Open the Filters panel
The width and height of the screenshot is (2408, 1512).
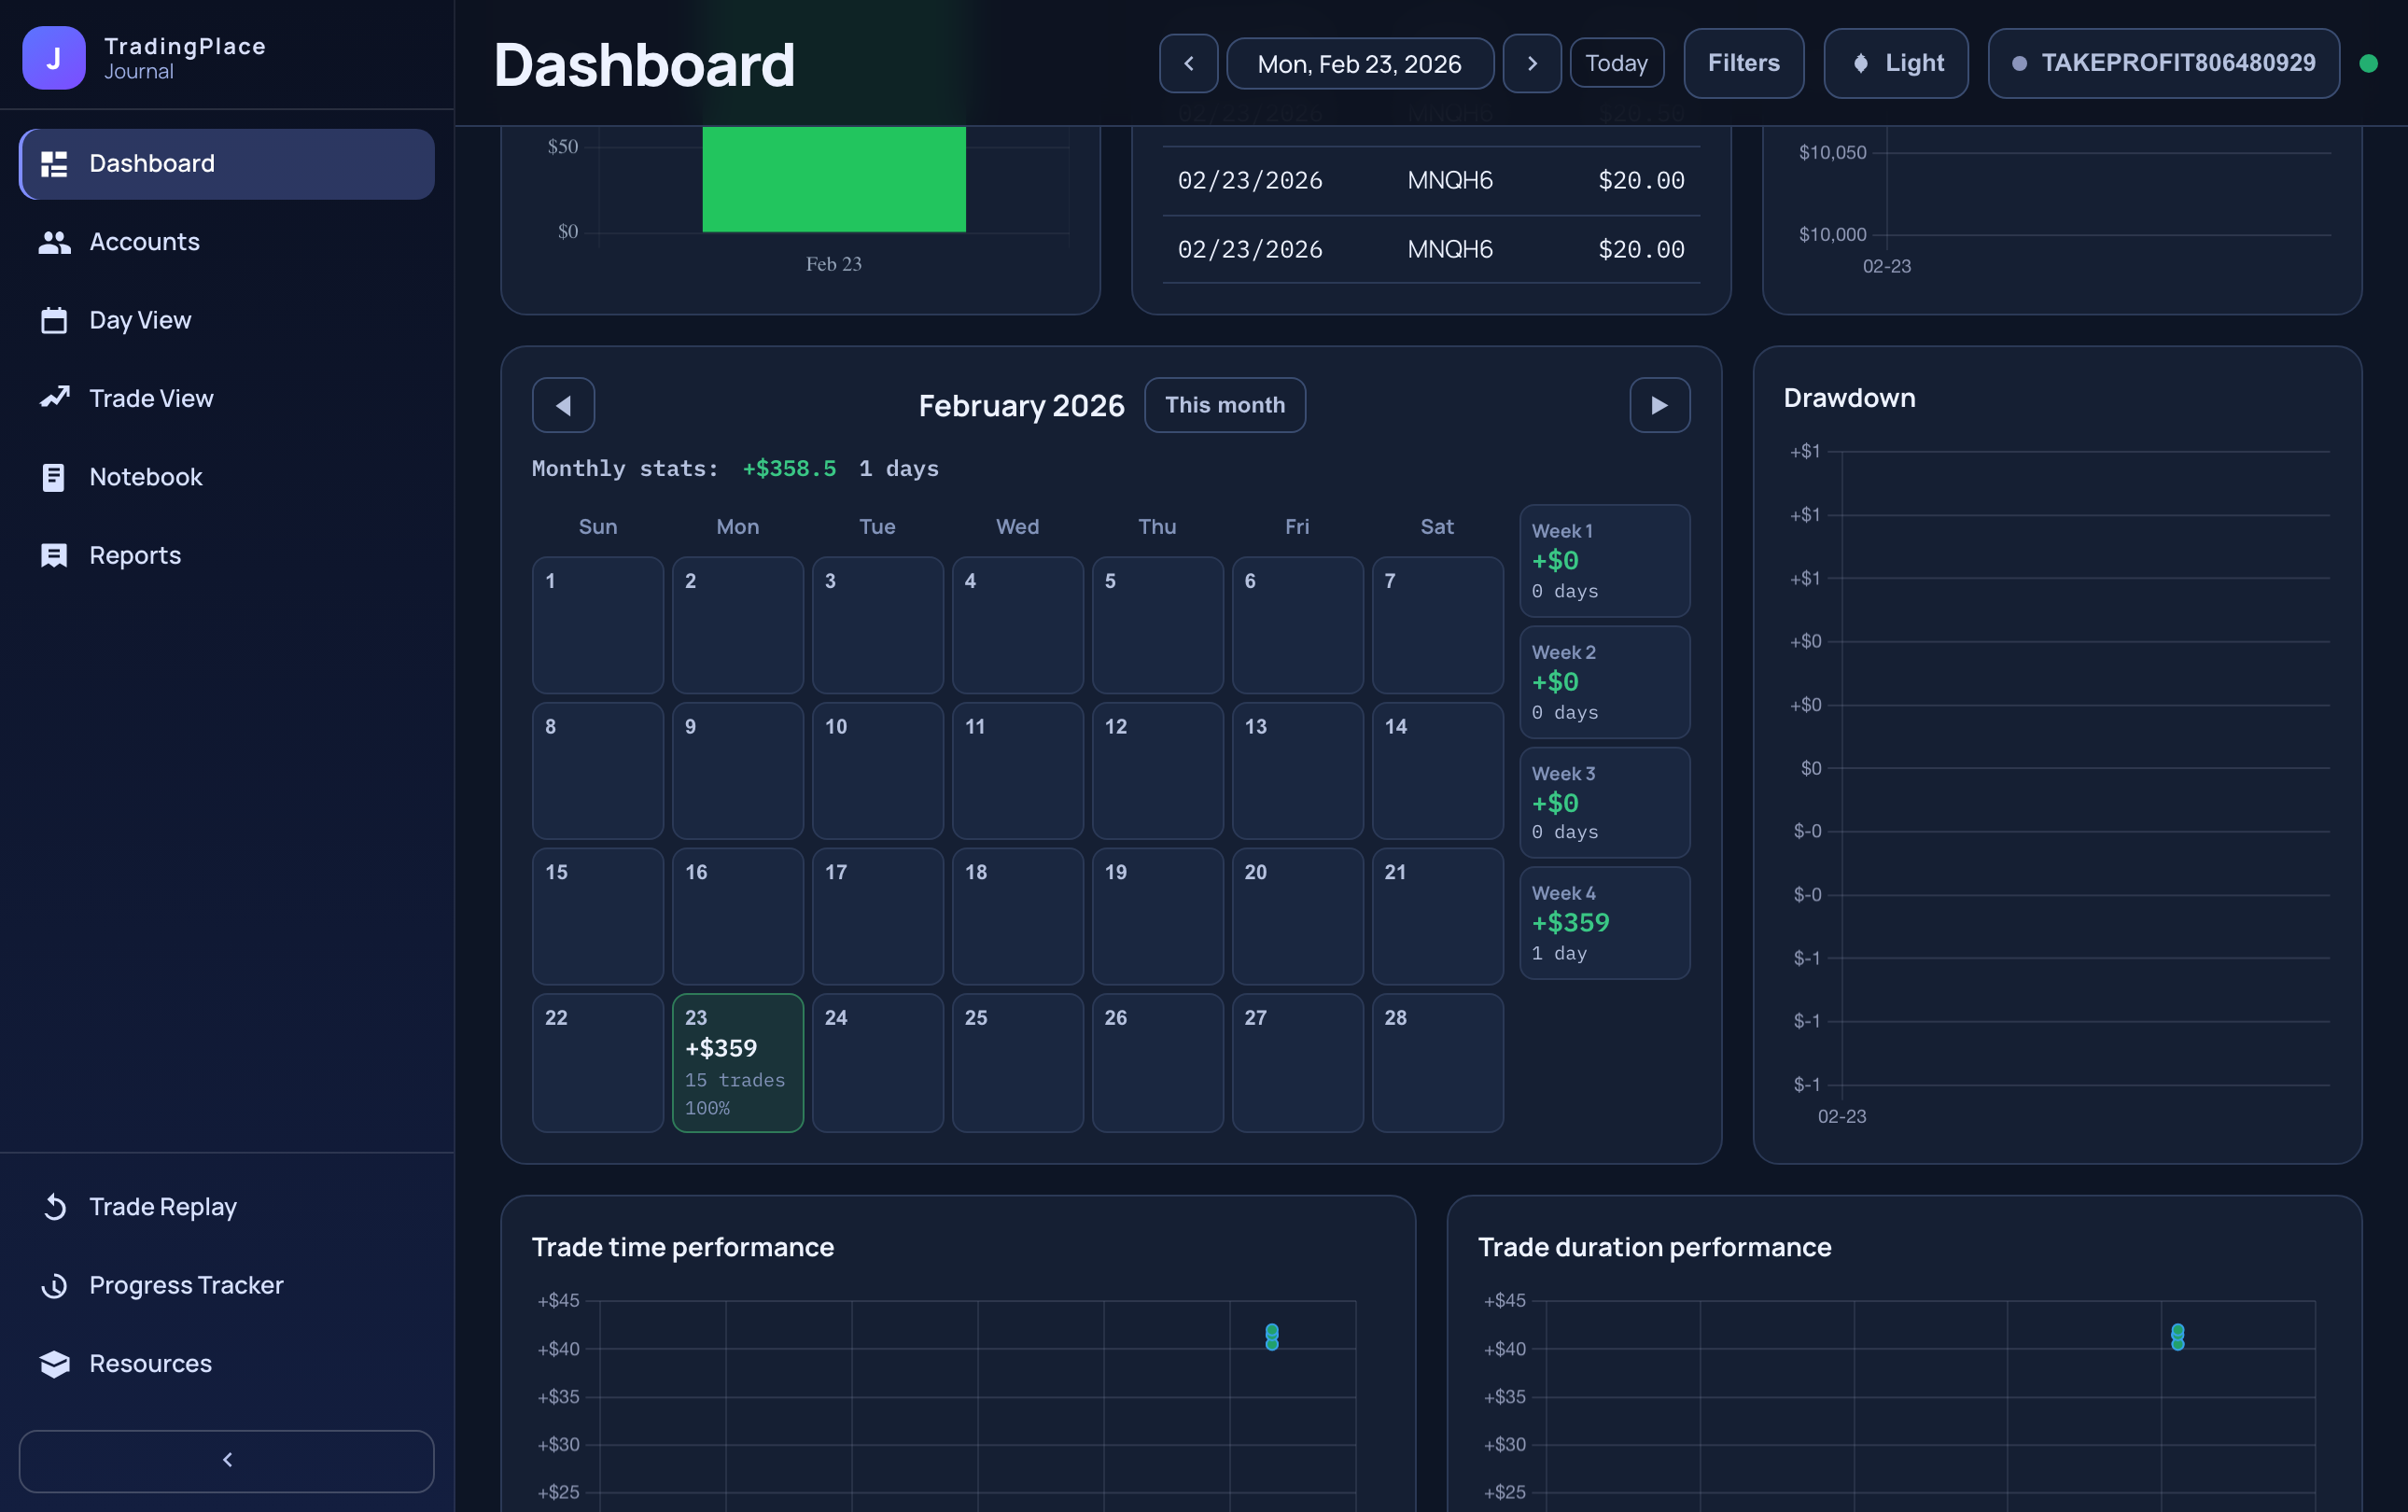click(1743, 64)
